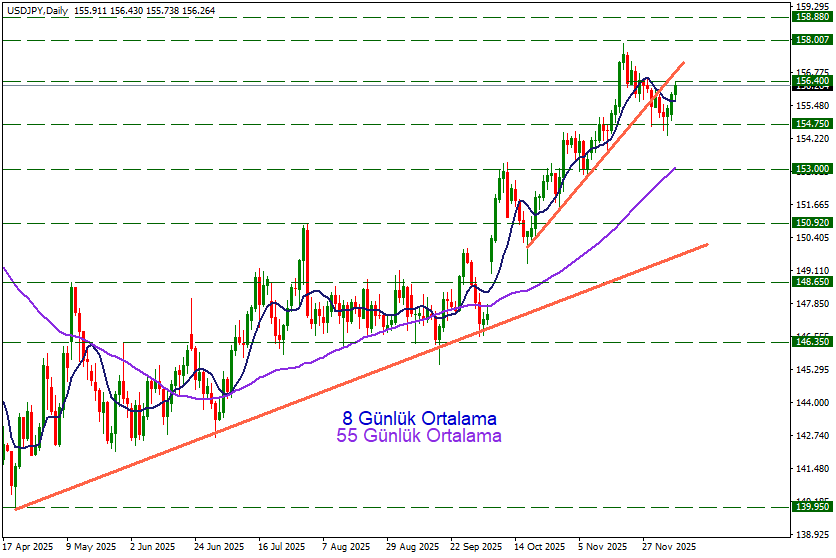Click the 24 Jun 2025 date label
Image resolution: width=836 pixels, height=558 pixels.
coord(218,548)
